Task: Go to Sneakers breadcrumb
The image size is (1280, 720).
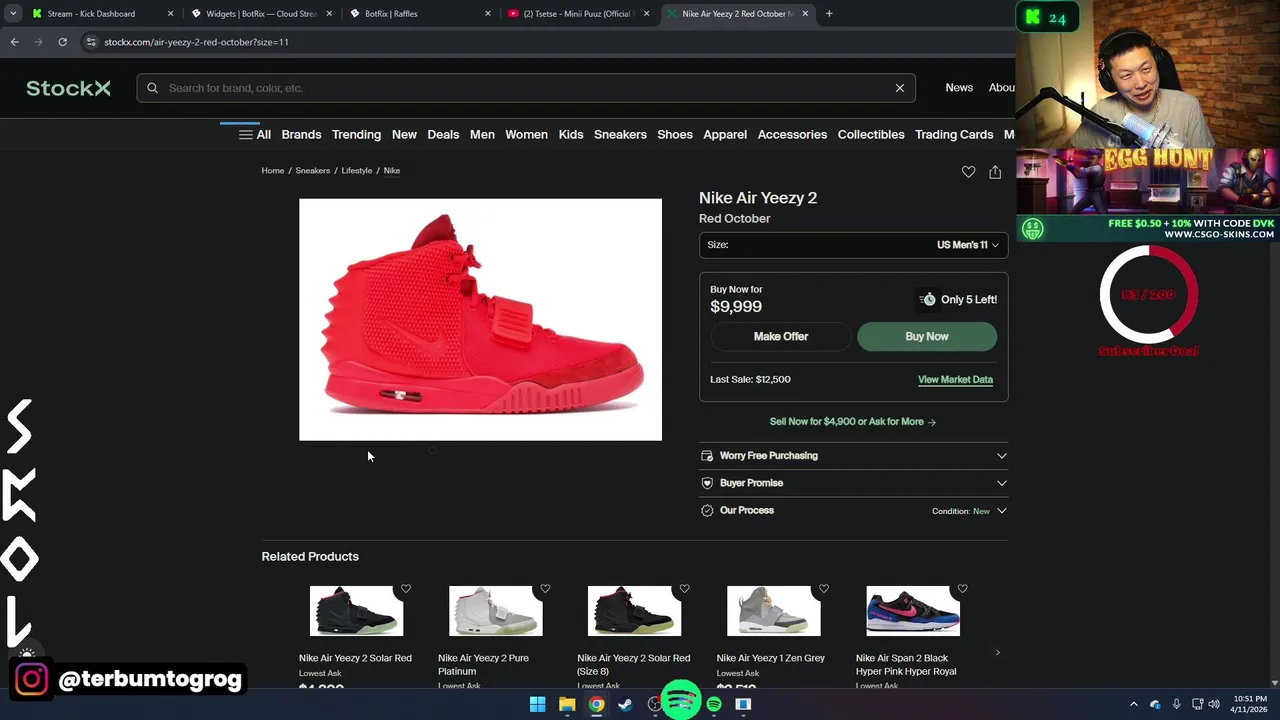Action: point(312,171)
